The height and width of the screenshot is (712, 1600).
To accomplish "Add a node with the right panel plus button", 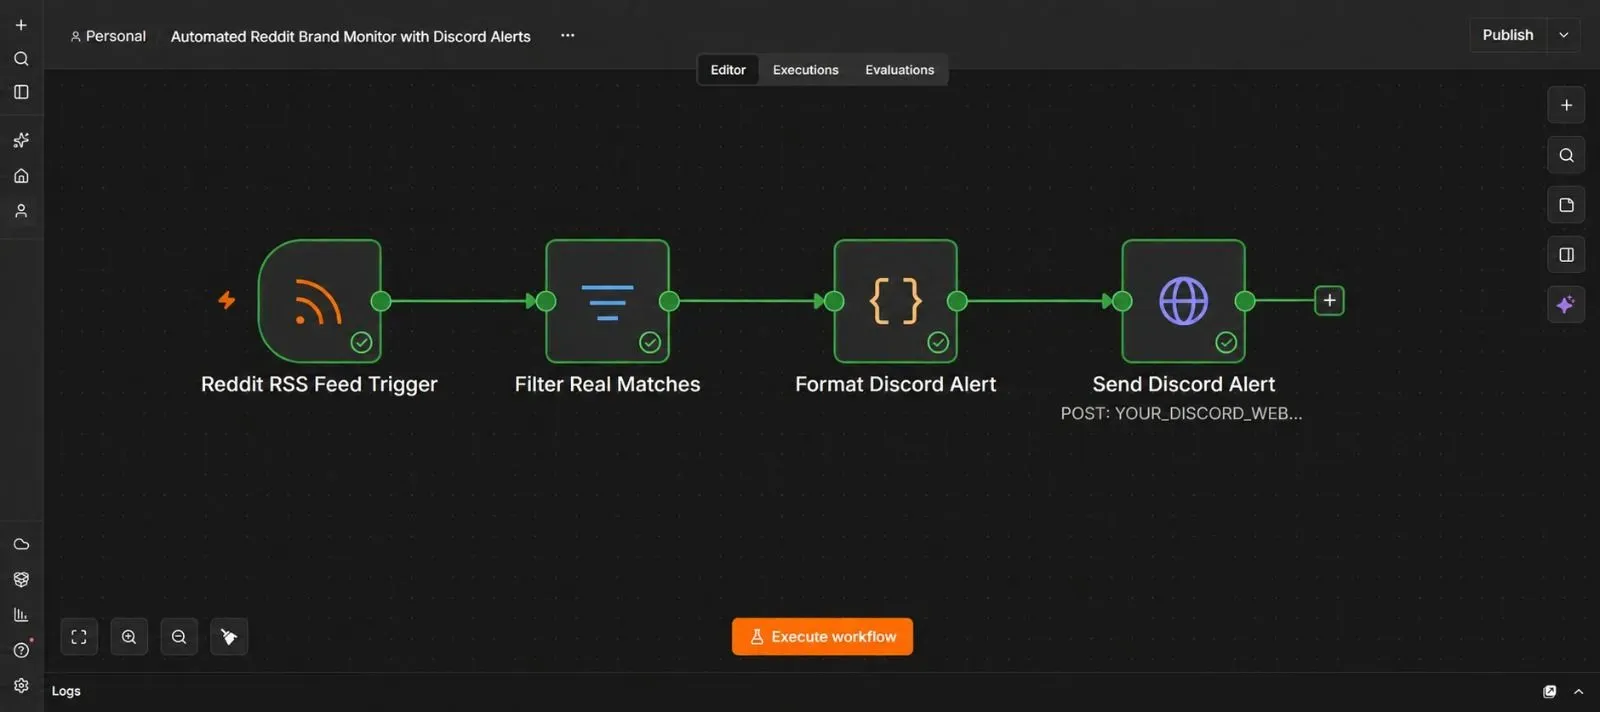I will tap(1566, 105).
